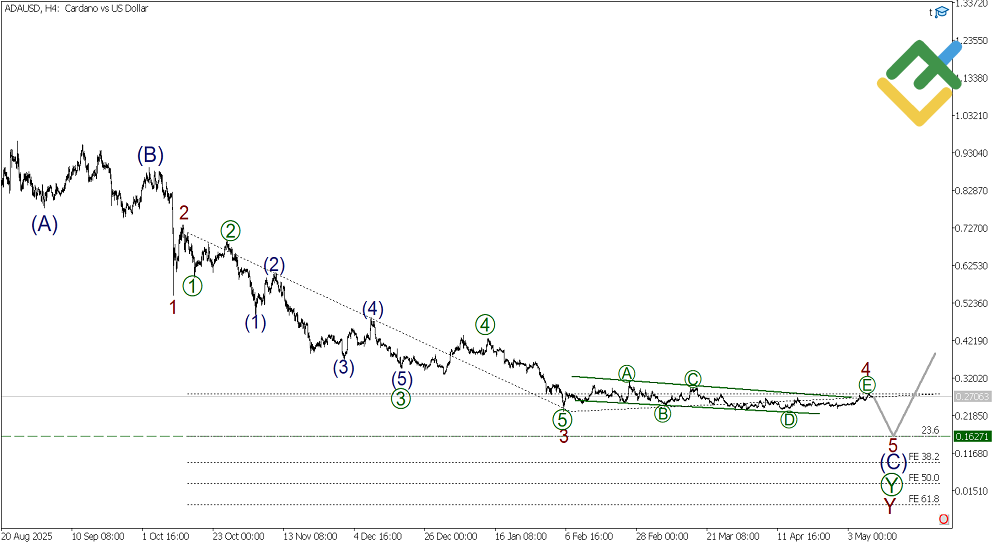Click the red circle indicator icon
This screenshot has height=545, width=1000.
coord(943,520)
